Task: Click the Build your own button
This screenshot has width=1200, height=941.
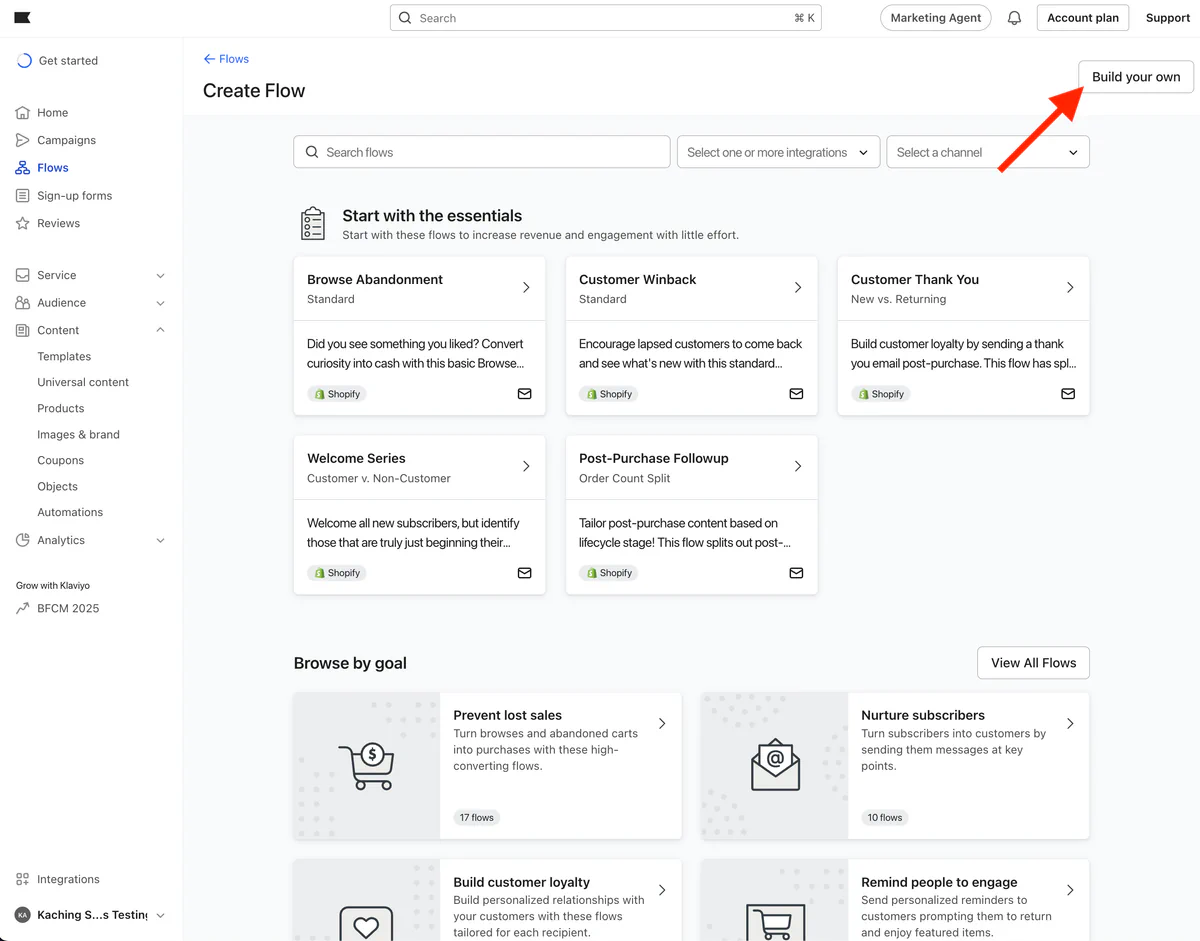Action: tap(1136, 77)
